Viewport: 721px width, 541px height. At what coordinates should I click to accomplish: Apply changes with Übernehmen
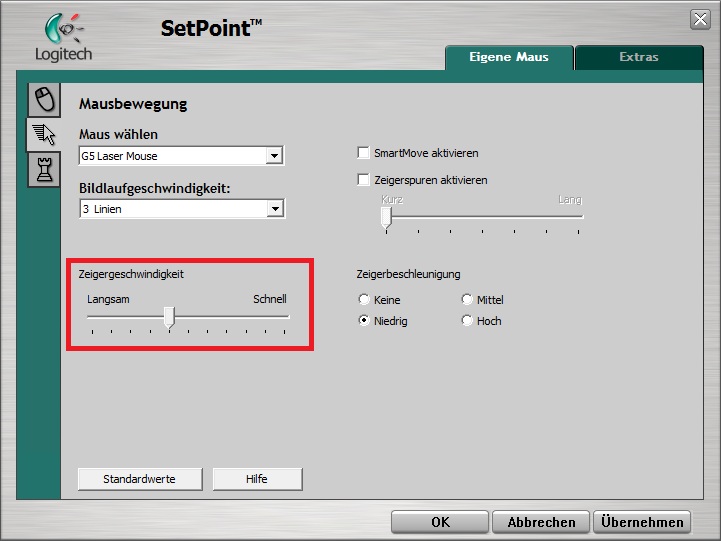click(x=642, y=522)
